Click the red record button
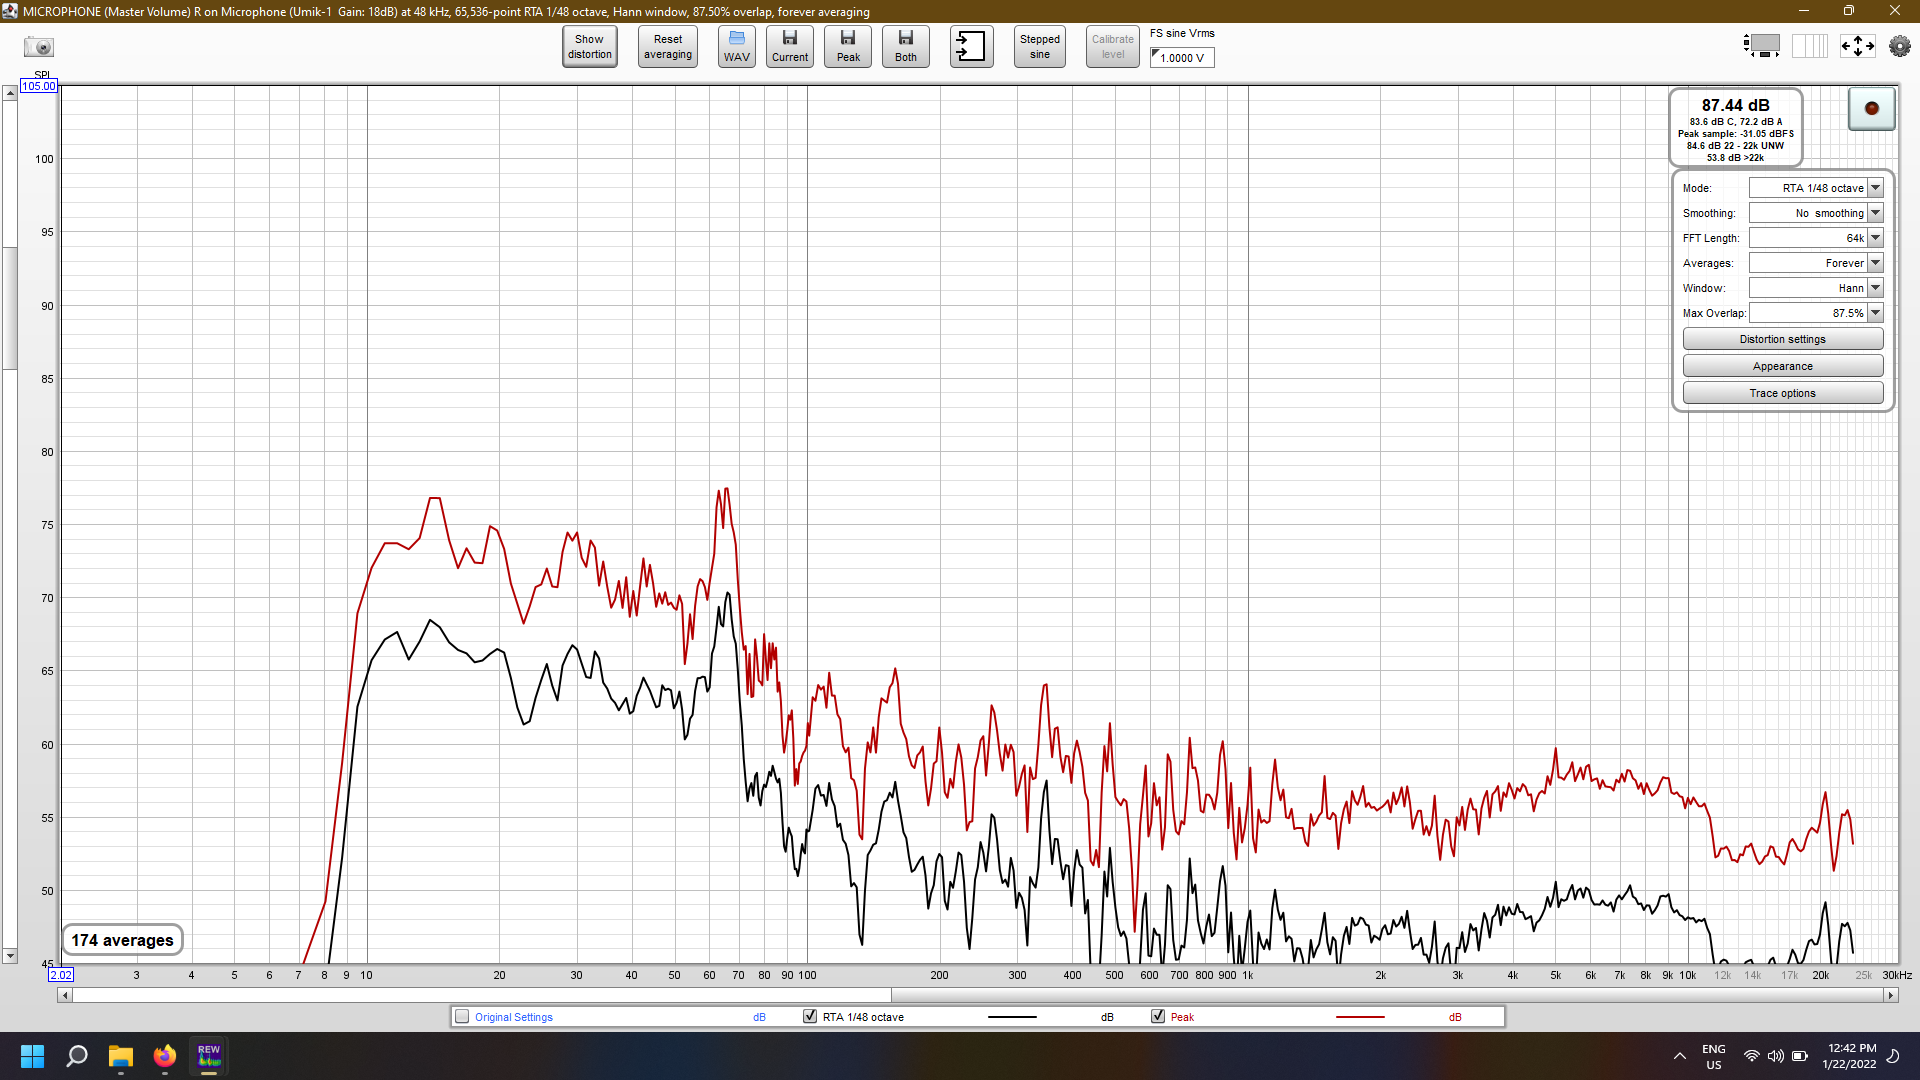Viewport: 1920px width, 1080px height. [x=1872, y=108]
